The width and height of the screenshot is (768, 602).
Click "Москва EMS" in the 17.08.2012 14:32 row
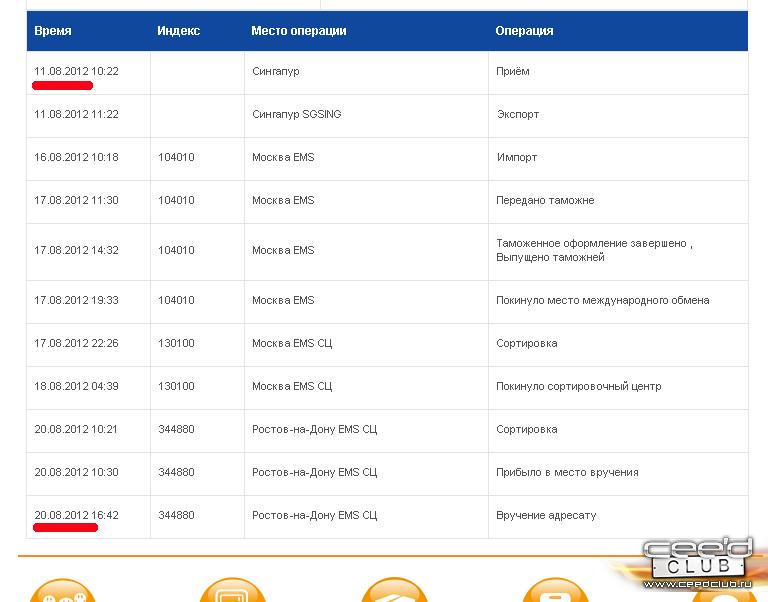pyautogui.click(x=283, y=250)
